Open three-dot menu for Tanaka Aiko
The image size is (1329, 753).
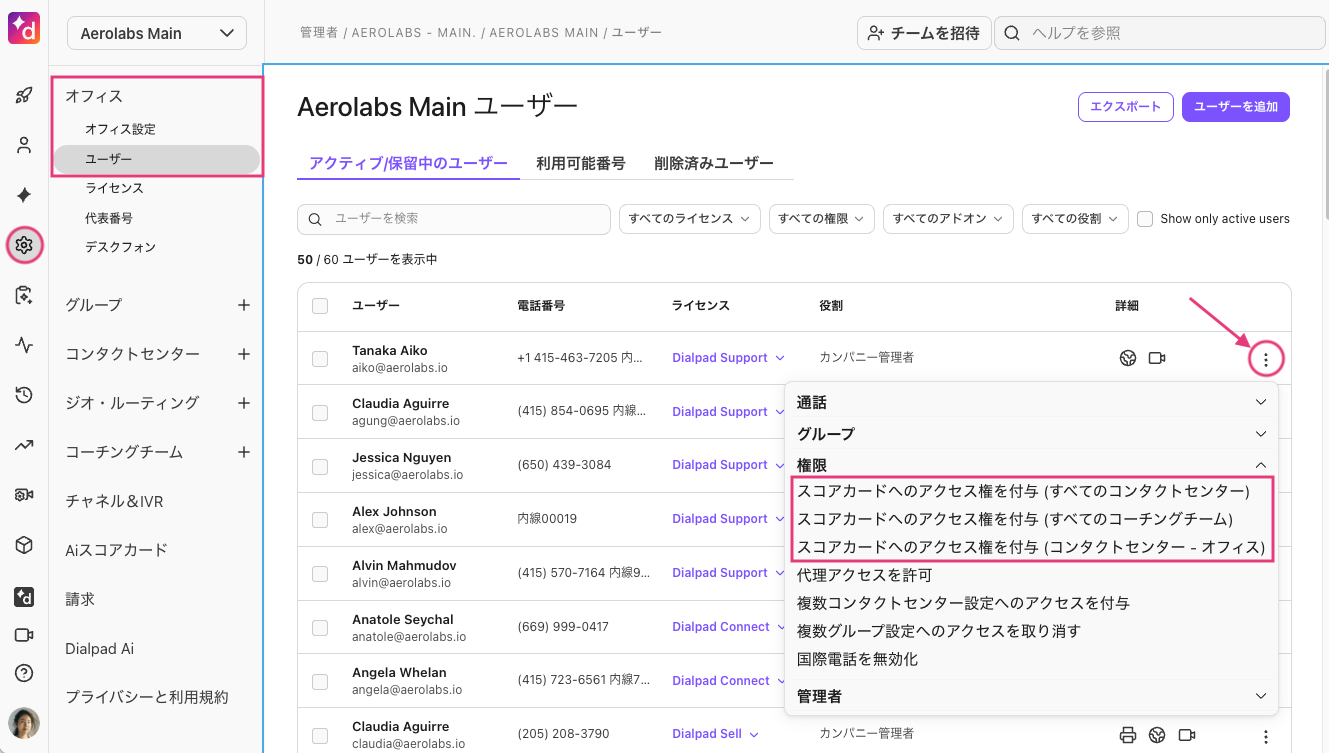coord(1266,359)
